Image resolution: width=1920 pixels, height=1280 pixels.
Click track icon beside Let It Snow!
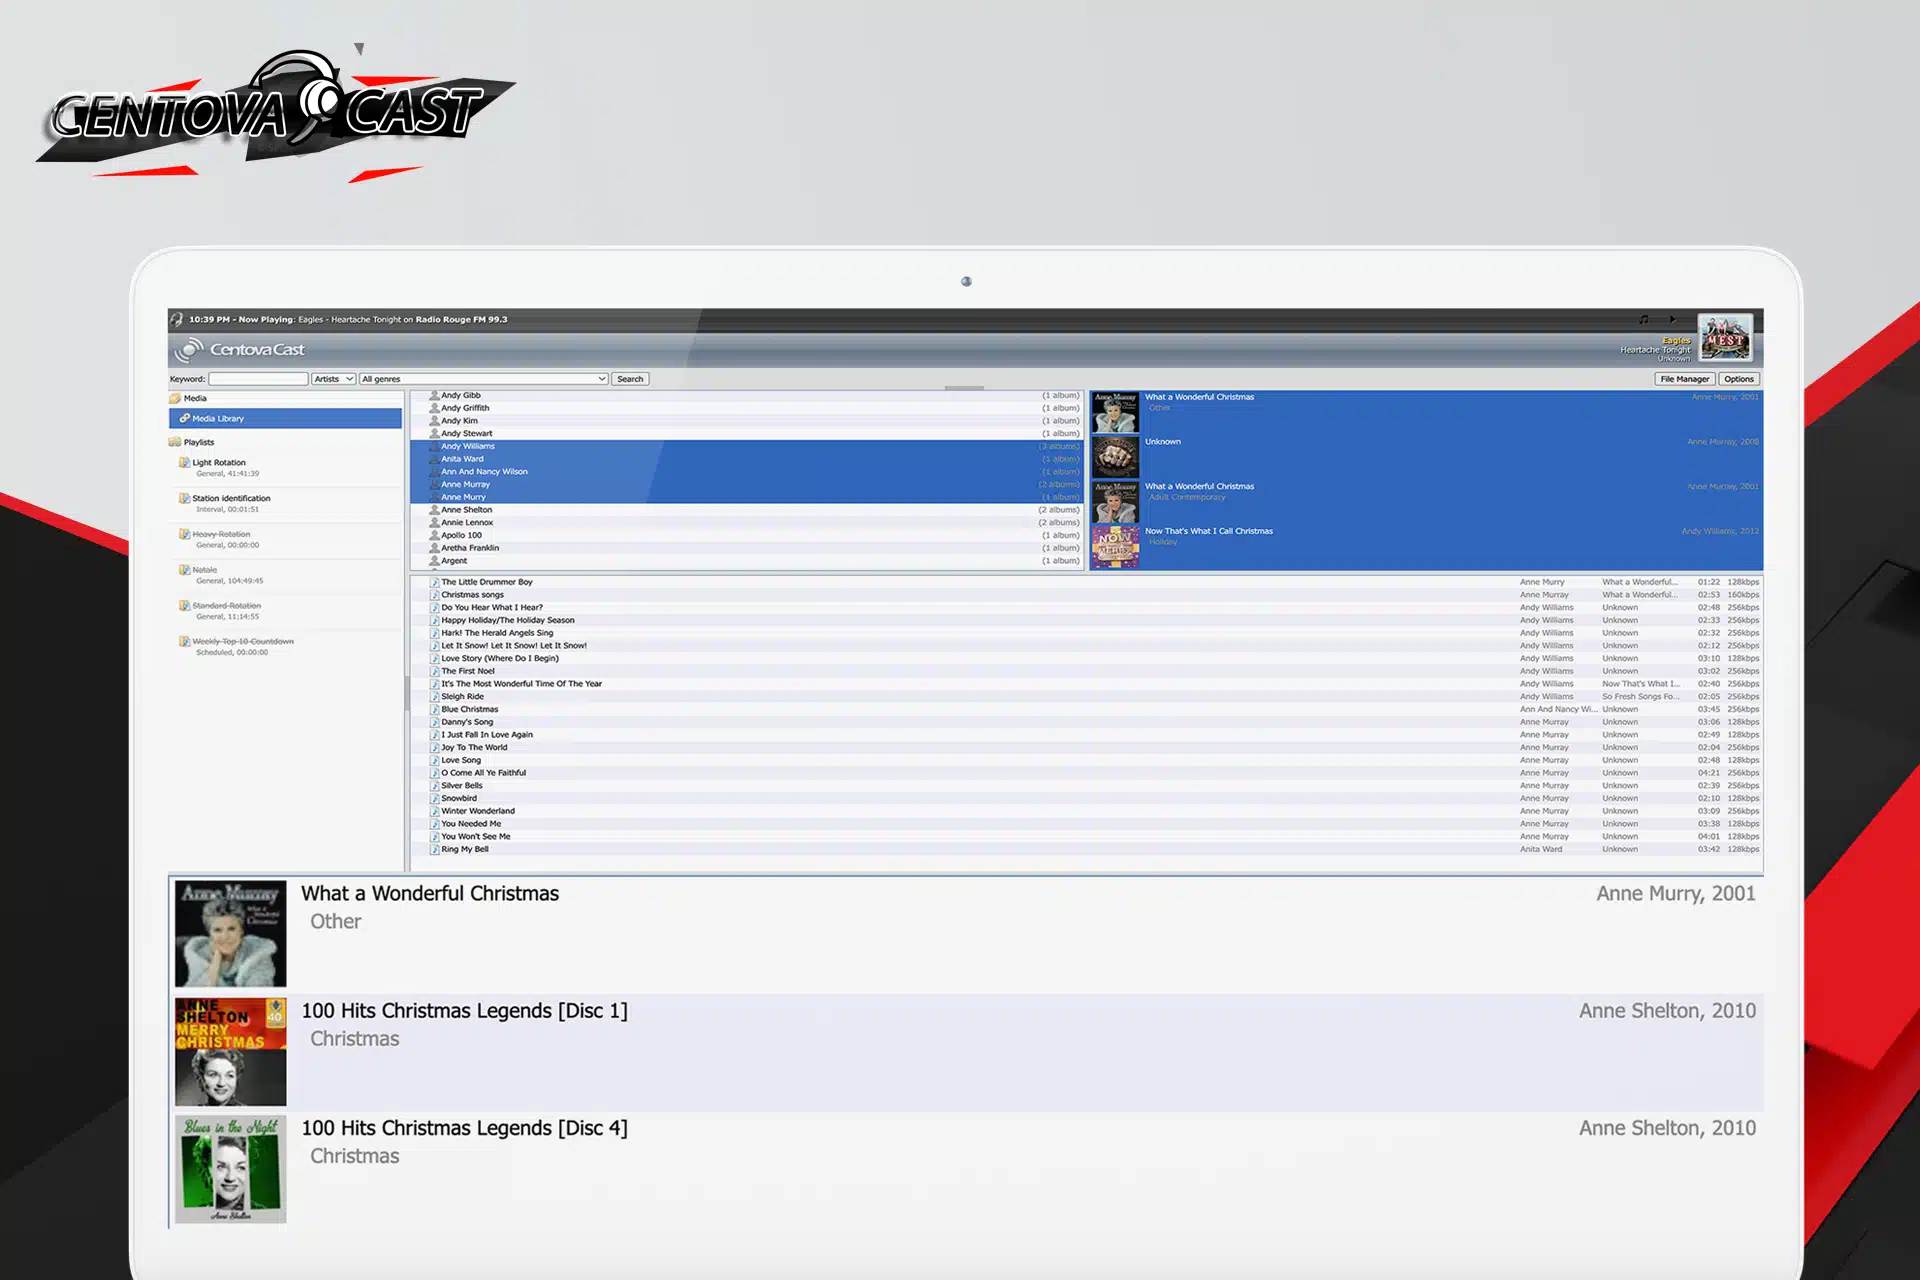tap(435, 646)
